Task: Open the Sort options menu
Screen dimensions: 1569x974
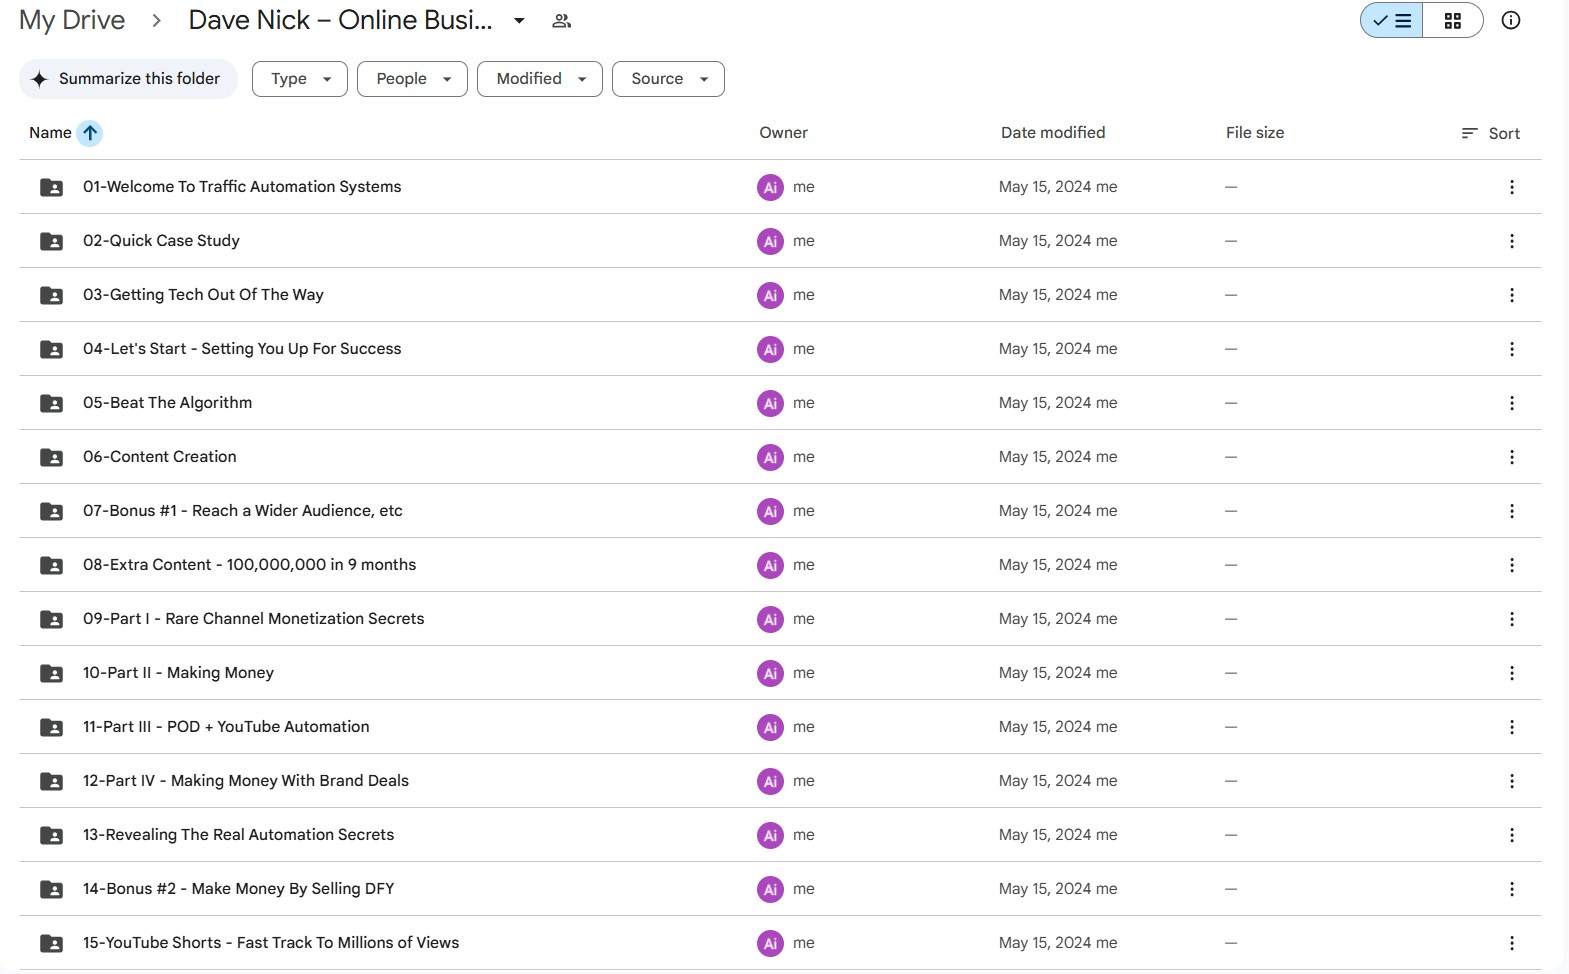Action: 1490,133
